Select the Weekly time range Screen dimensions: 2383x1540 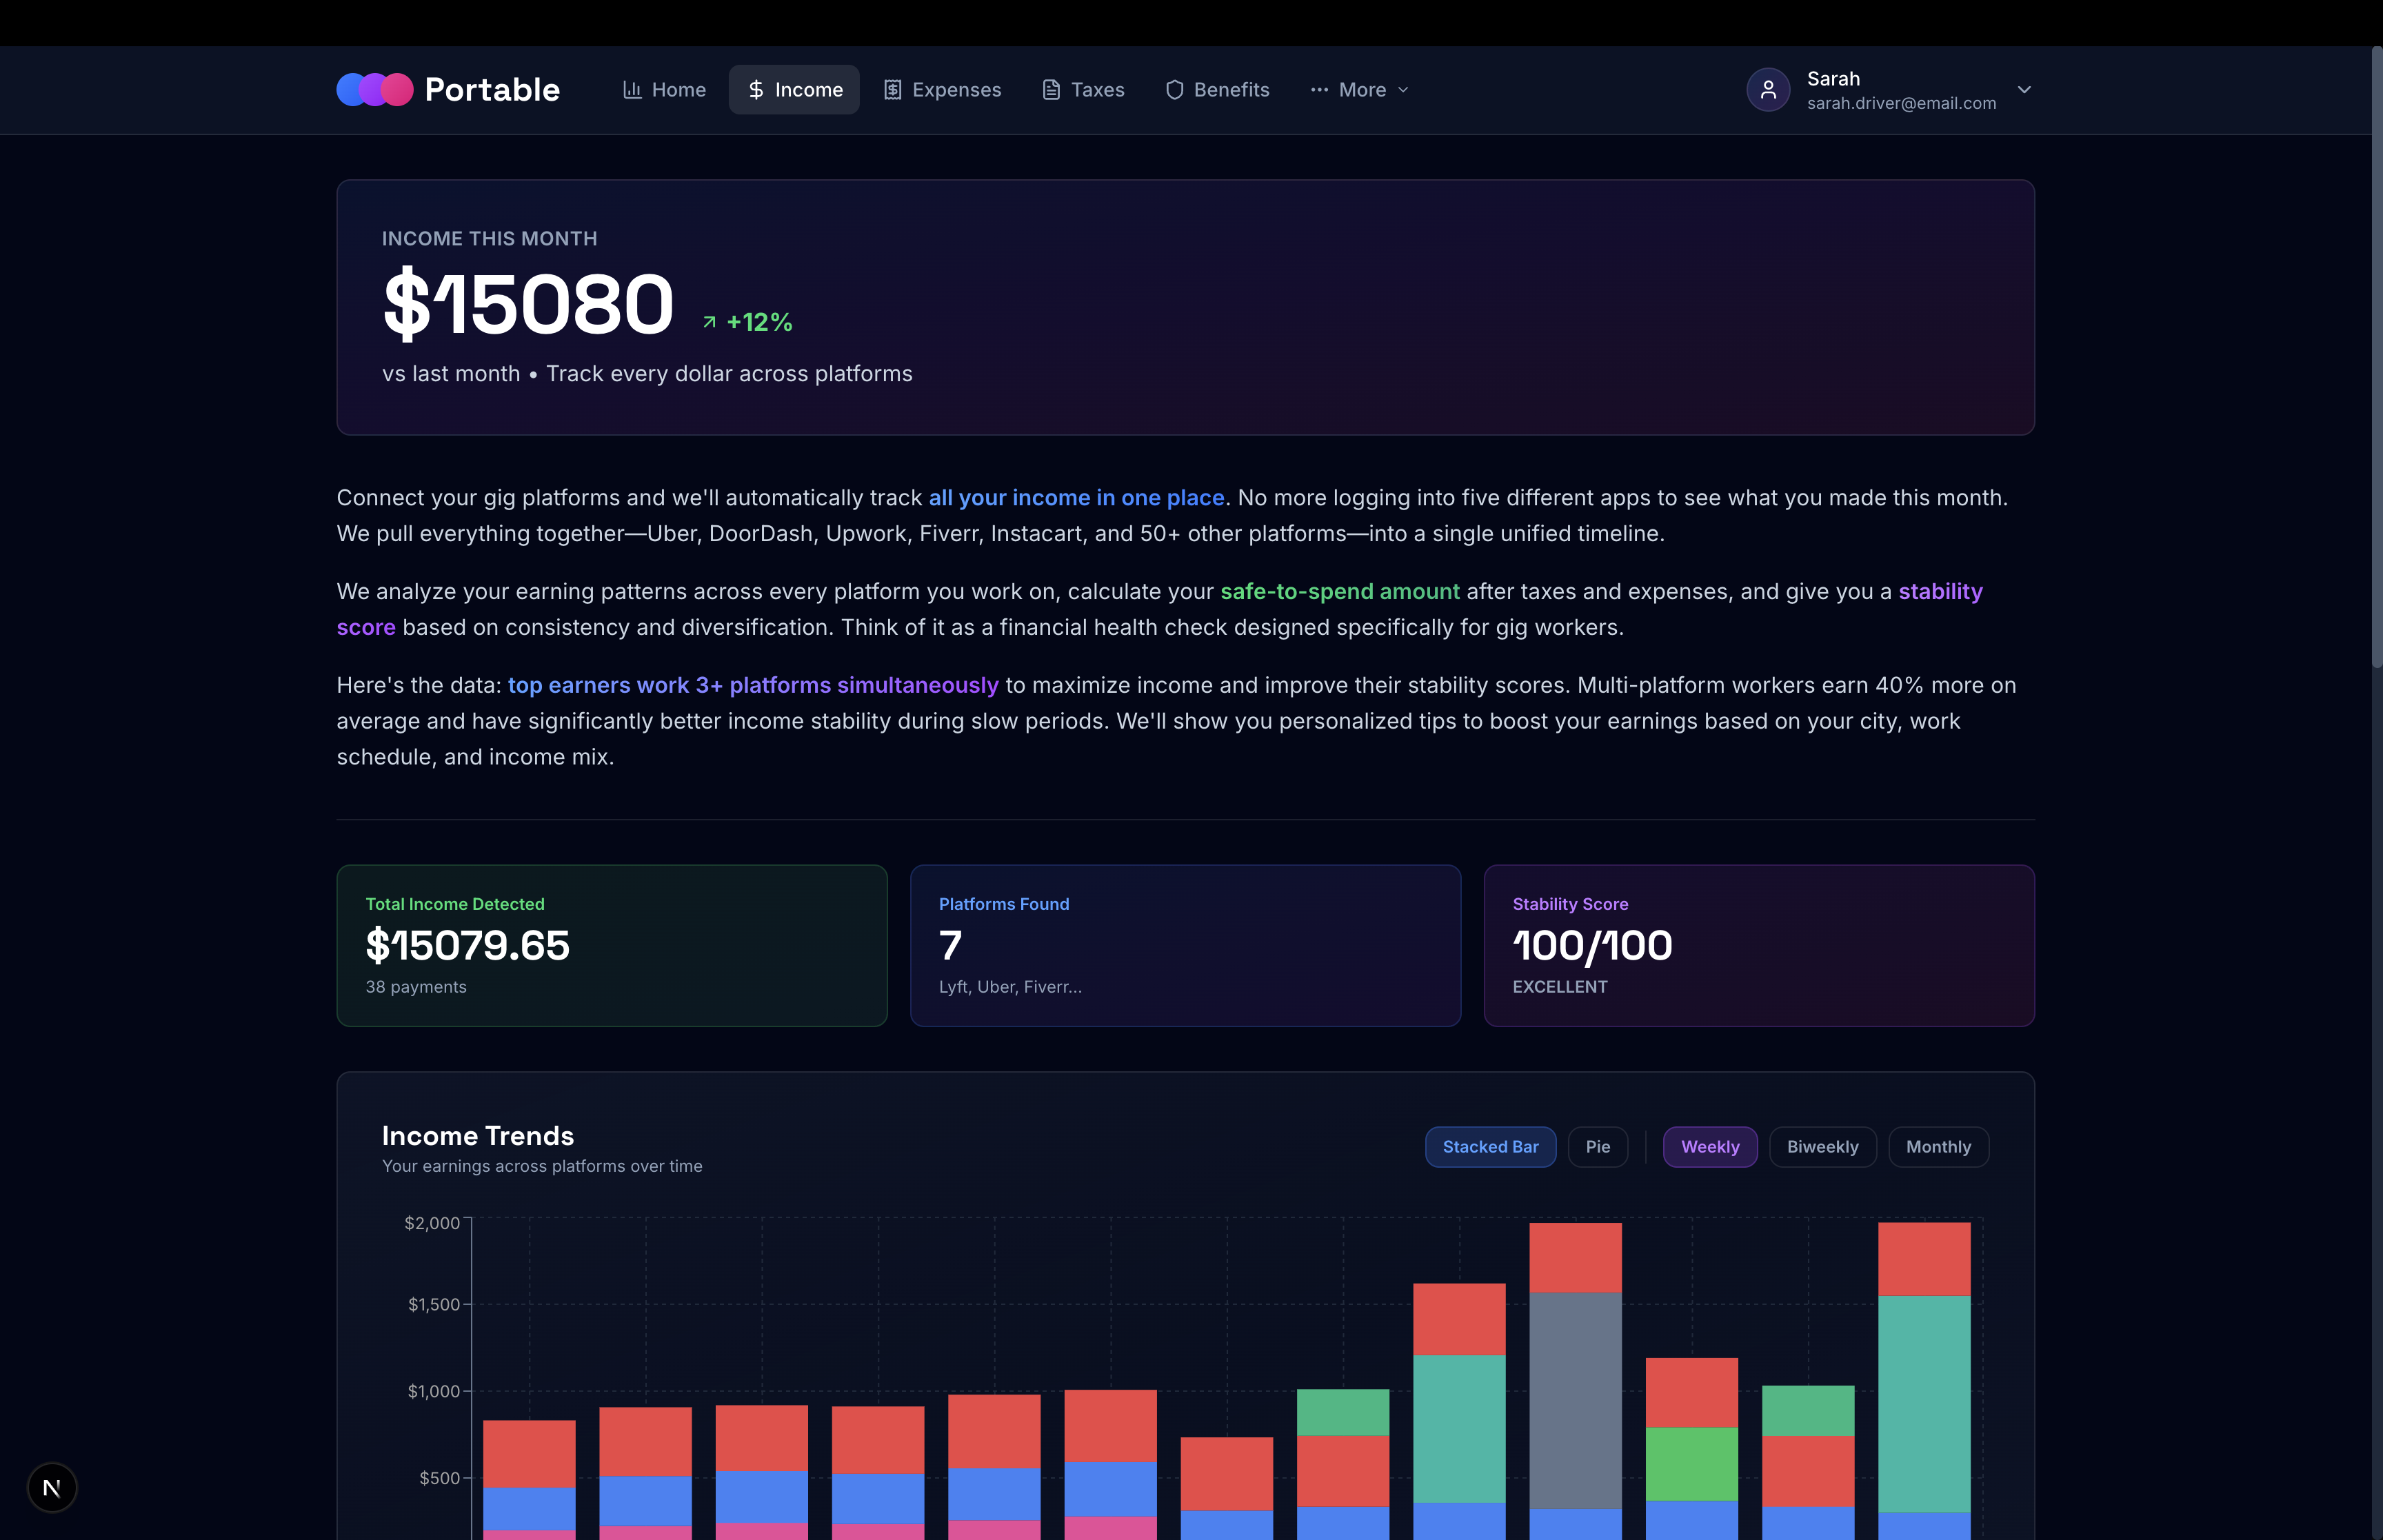point(1709,1147)
